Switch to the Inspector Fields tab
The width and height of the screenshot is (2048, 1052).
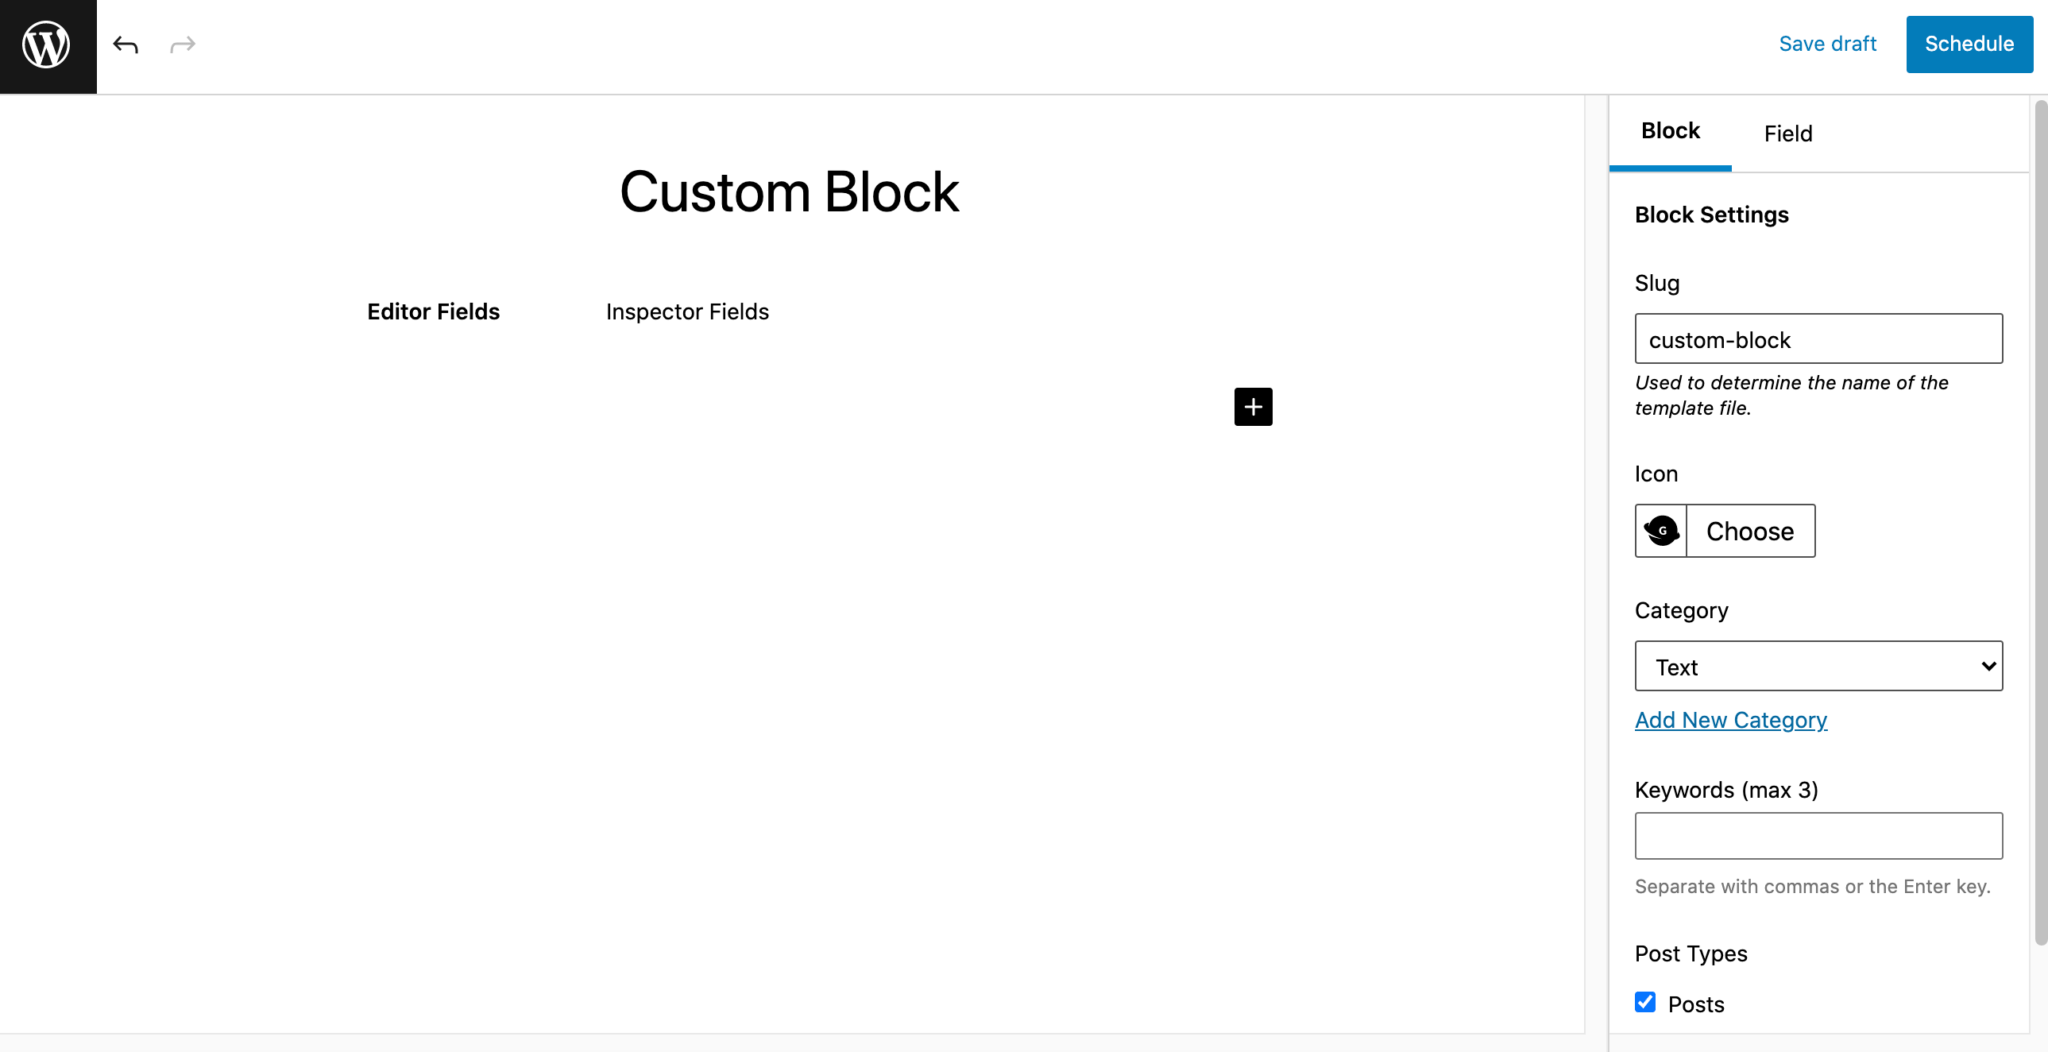687,311
